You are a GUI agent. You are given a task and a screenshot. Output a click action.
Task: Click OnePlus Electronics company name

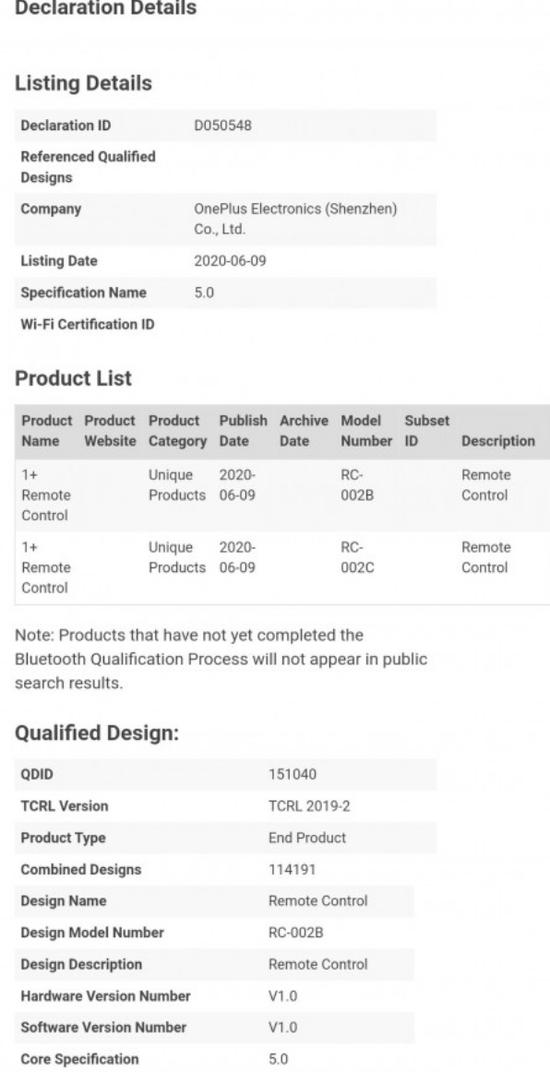coord(296,219)
